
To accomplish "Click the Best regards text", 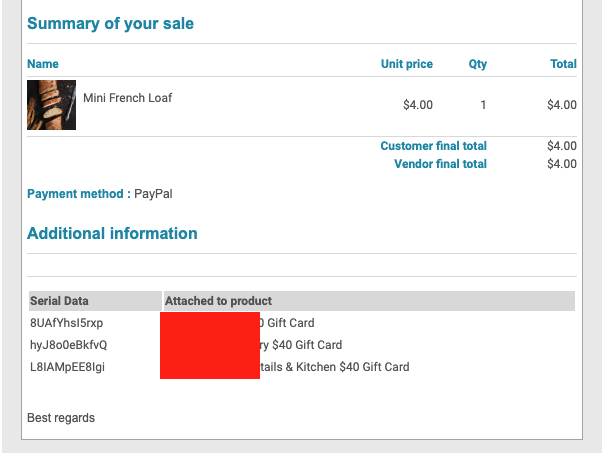I will [61, 418].
